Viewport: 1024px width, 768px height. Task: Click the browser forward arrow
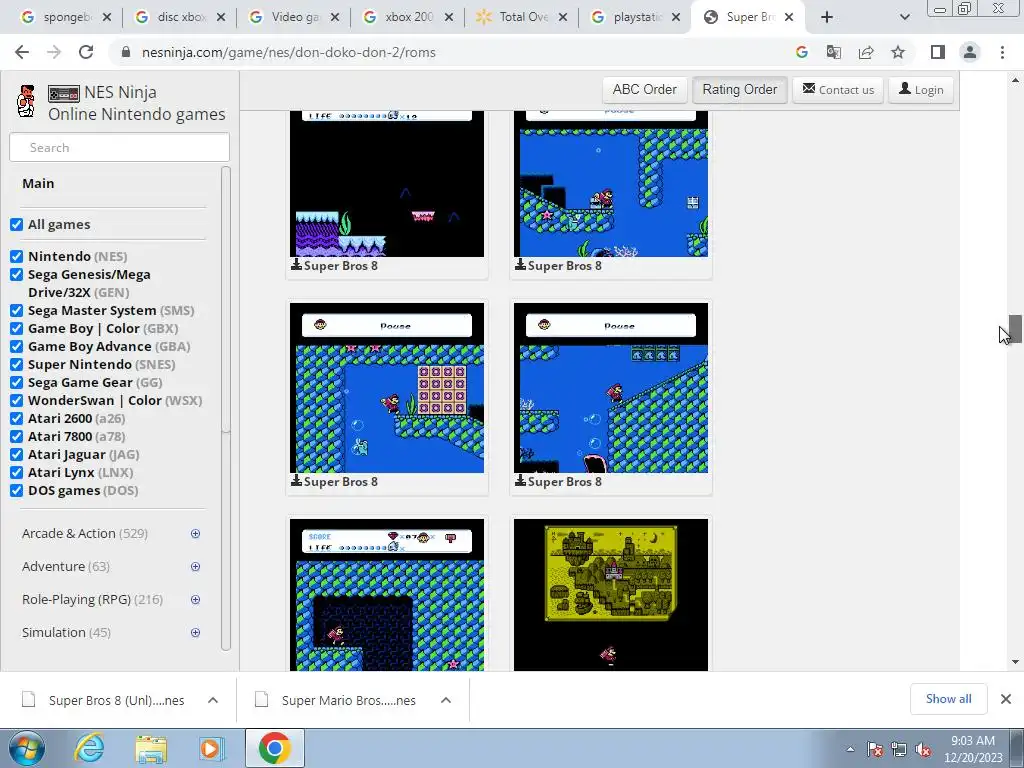(x=54, y=52)
